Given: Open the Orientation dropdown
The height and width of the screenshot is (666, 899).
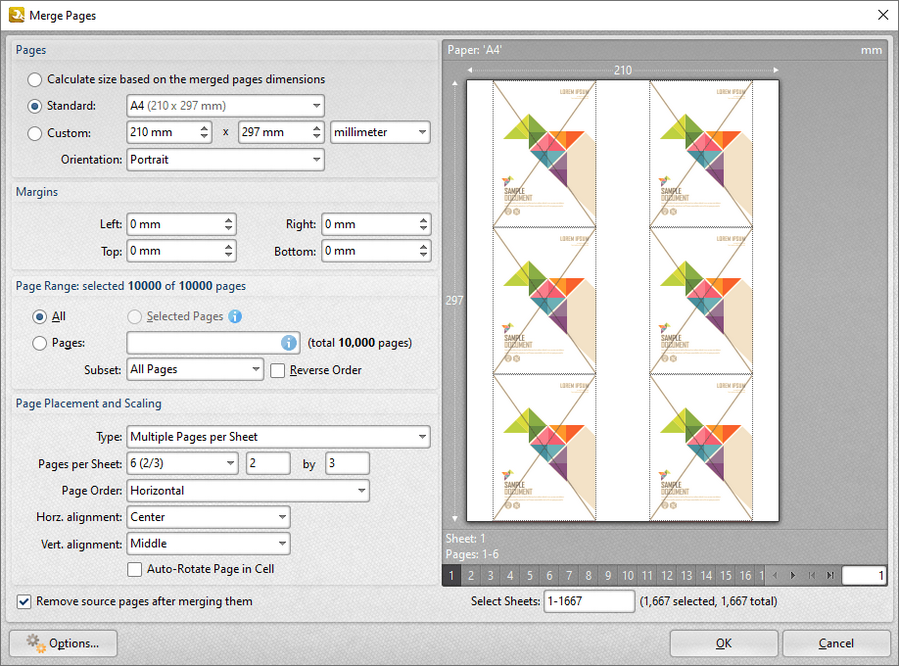Looking at the screenshot, I should pos(225,159).
